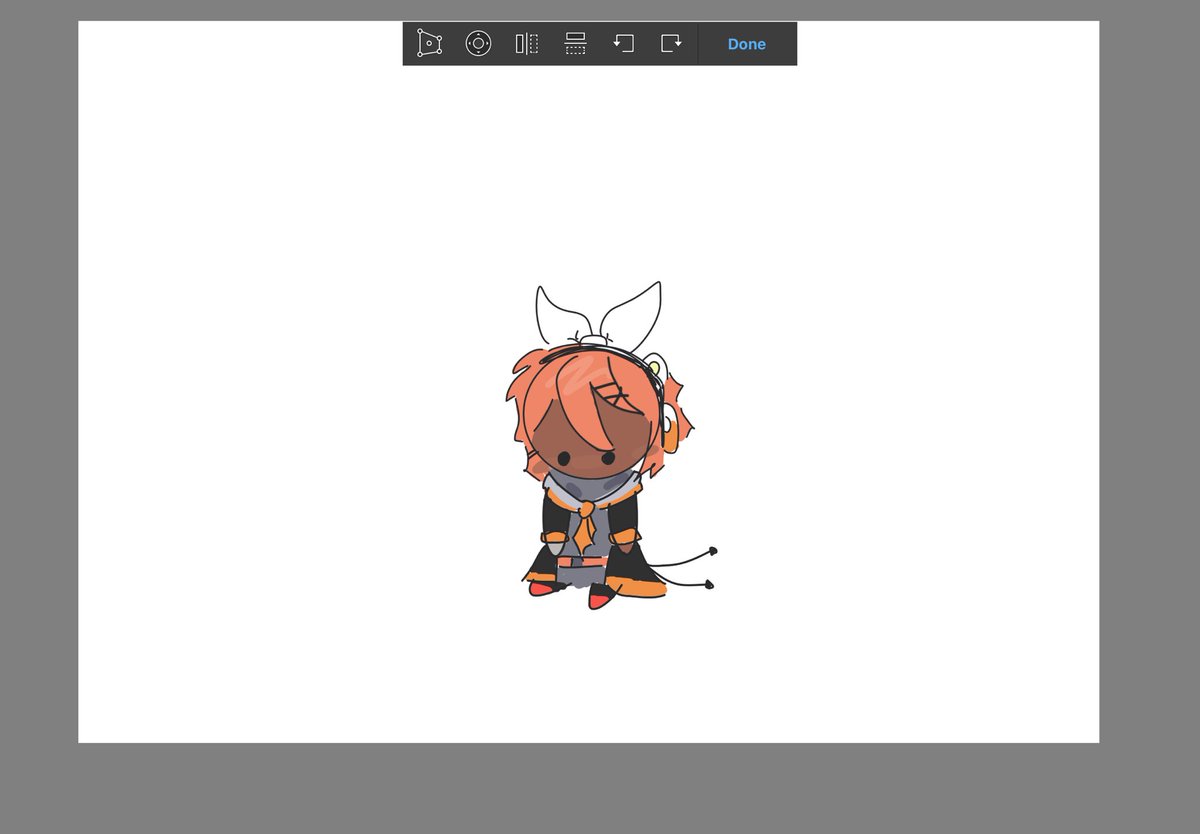Image resolution: width=1200 pixels, height=834 pixels.
Task: Rotate the selection clockwise
Action: click(x=671, y=43)
